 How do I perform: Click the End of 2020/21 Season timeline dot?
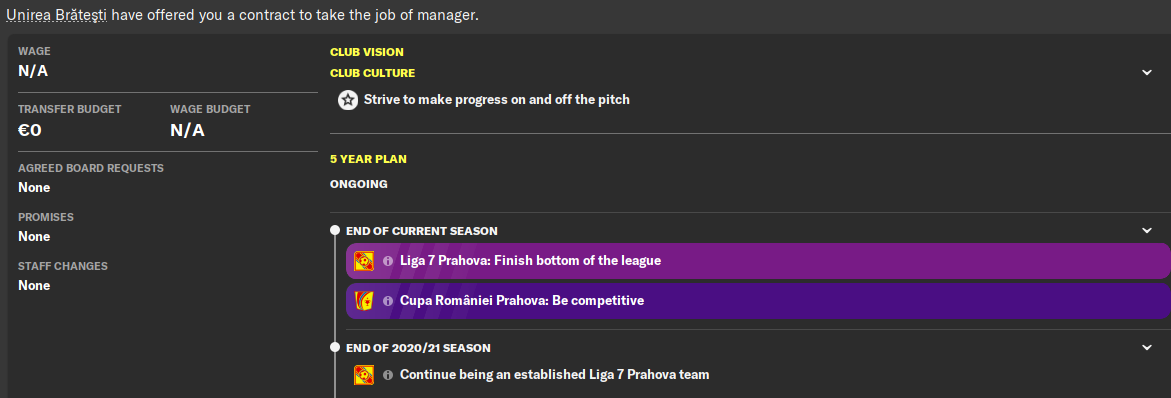pos(335,347)
